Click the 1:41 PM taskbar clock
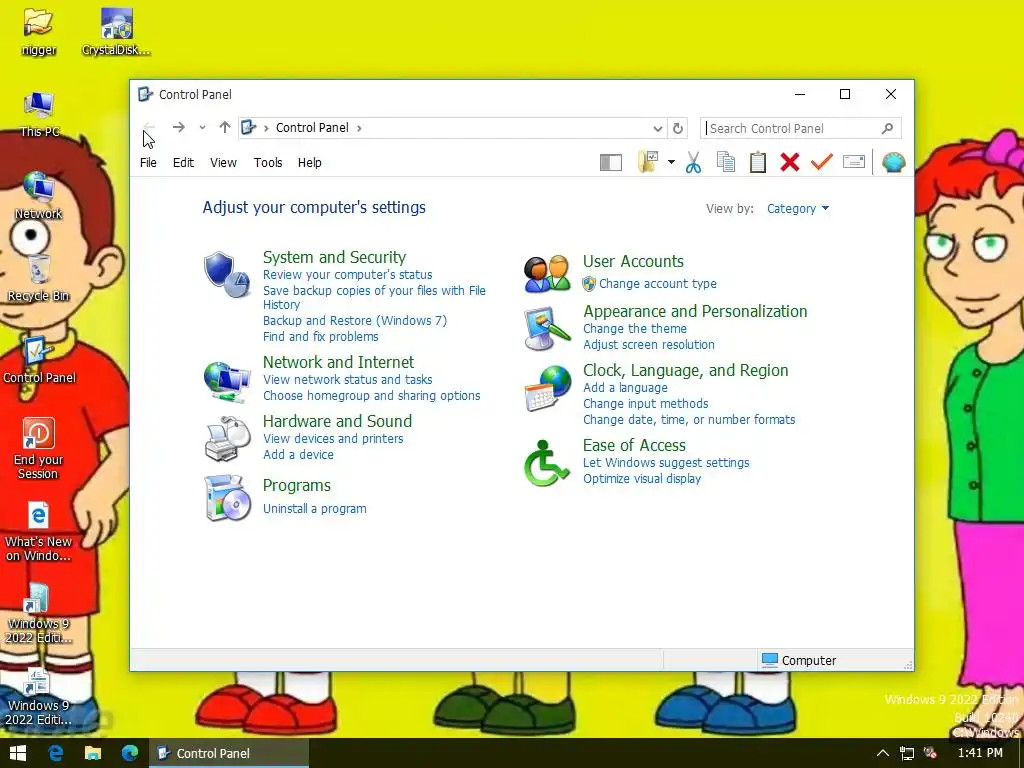Viewport: 1024px width, 768px height. [980, 753]
